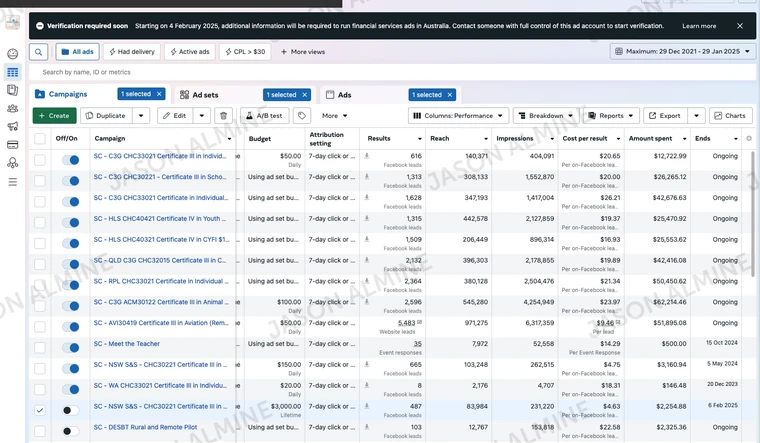Viewport: 760px width, 443px height.
Task: Clear the Ad sets 1 selected filter
Action: pos(304,95)
